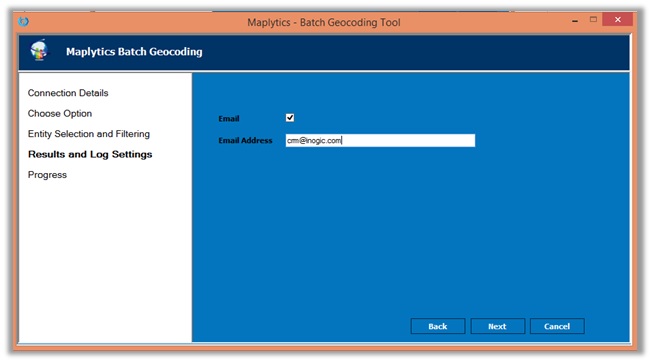The image size is (650, 362).
Task: Open the Progress step
Action: tap(47, 175)
